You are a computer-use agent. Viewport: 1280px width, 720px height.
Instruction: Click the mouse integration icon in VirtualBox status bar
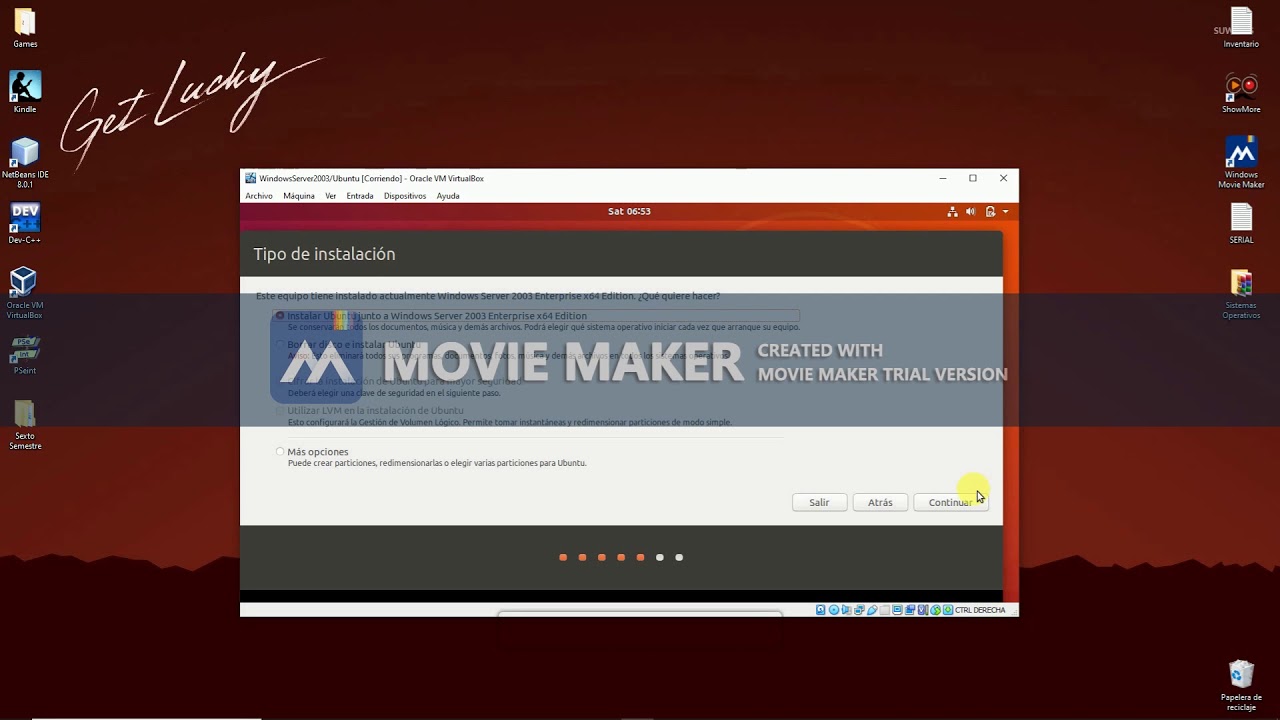tap(936, 609)
